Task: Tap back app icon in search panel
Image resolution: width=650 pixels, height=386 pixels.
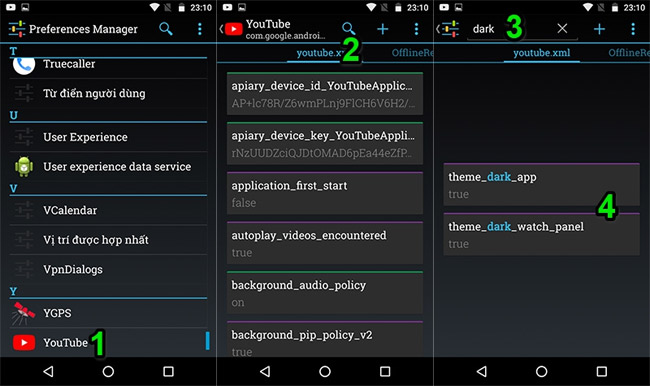Action: pos(448,29)
